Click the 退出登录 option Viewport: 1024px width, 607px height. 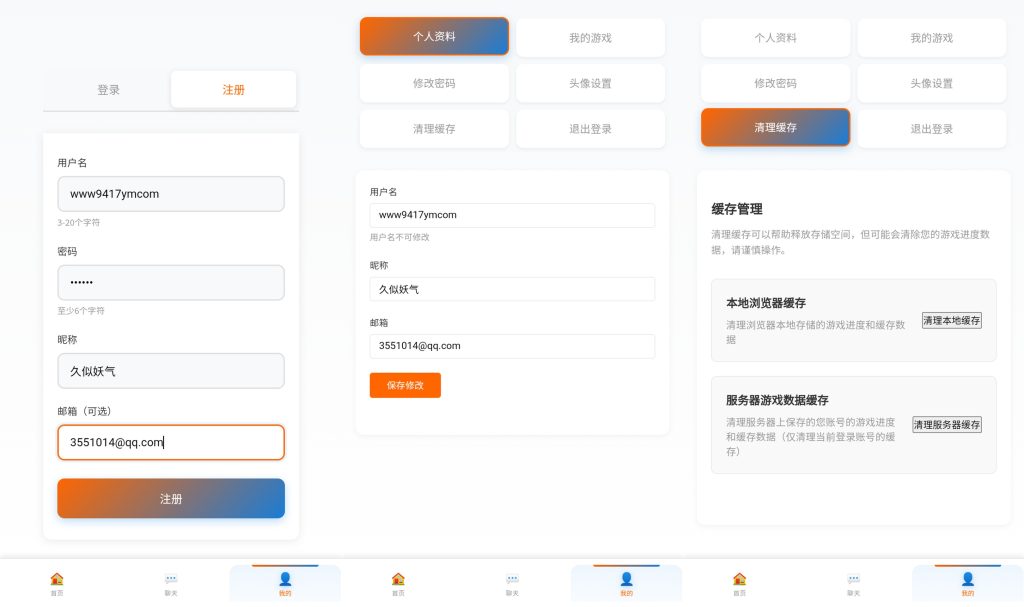click(x=590, y=128)
